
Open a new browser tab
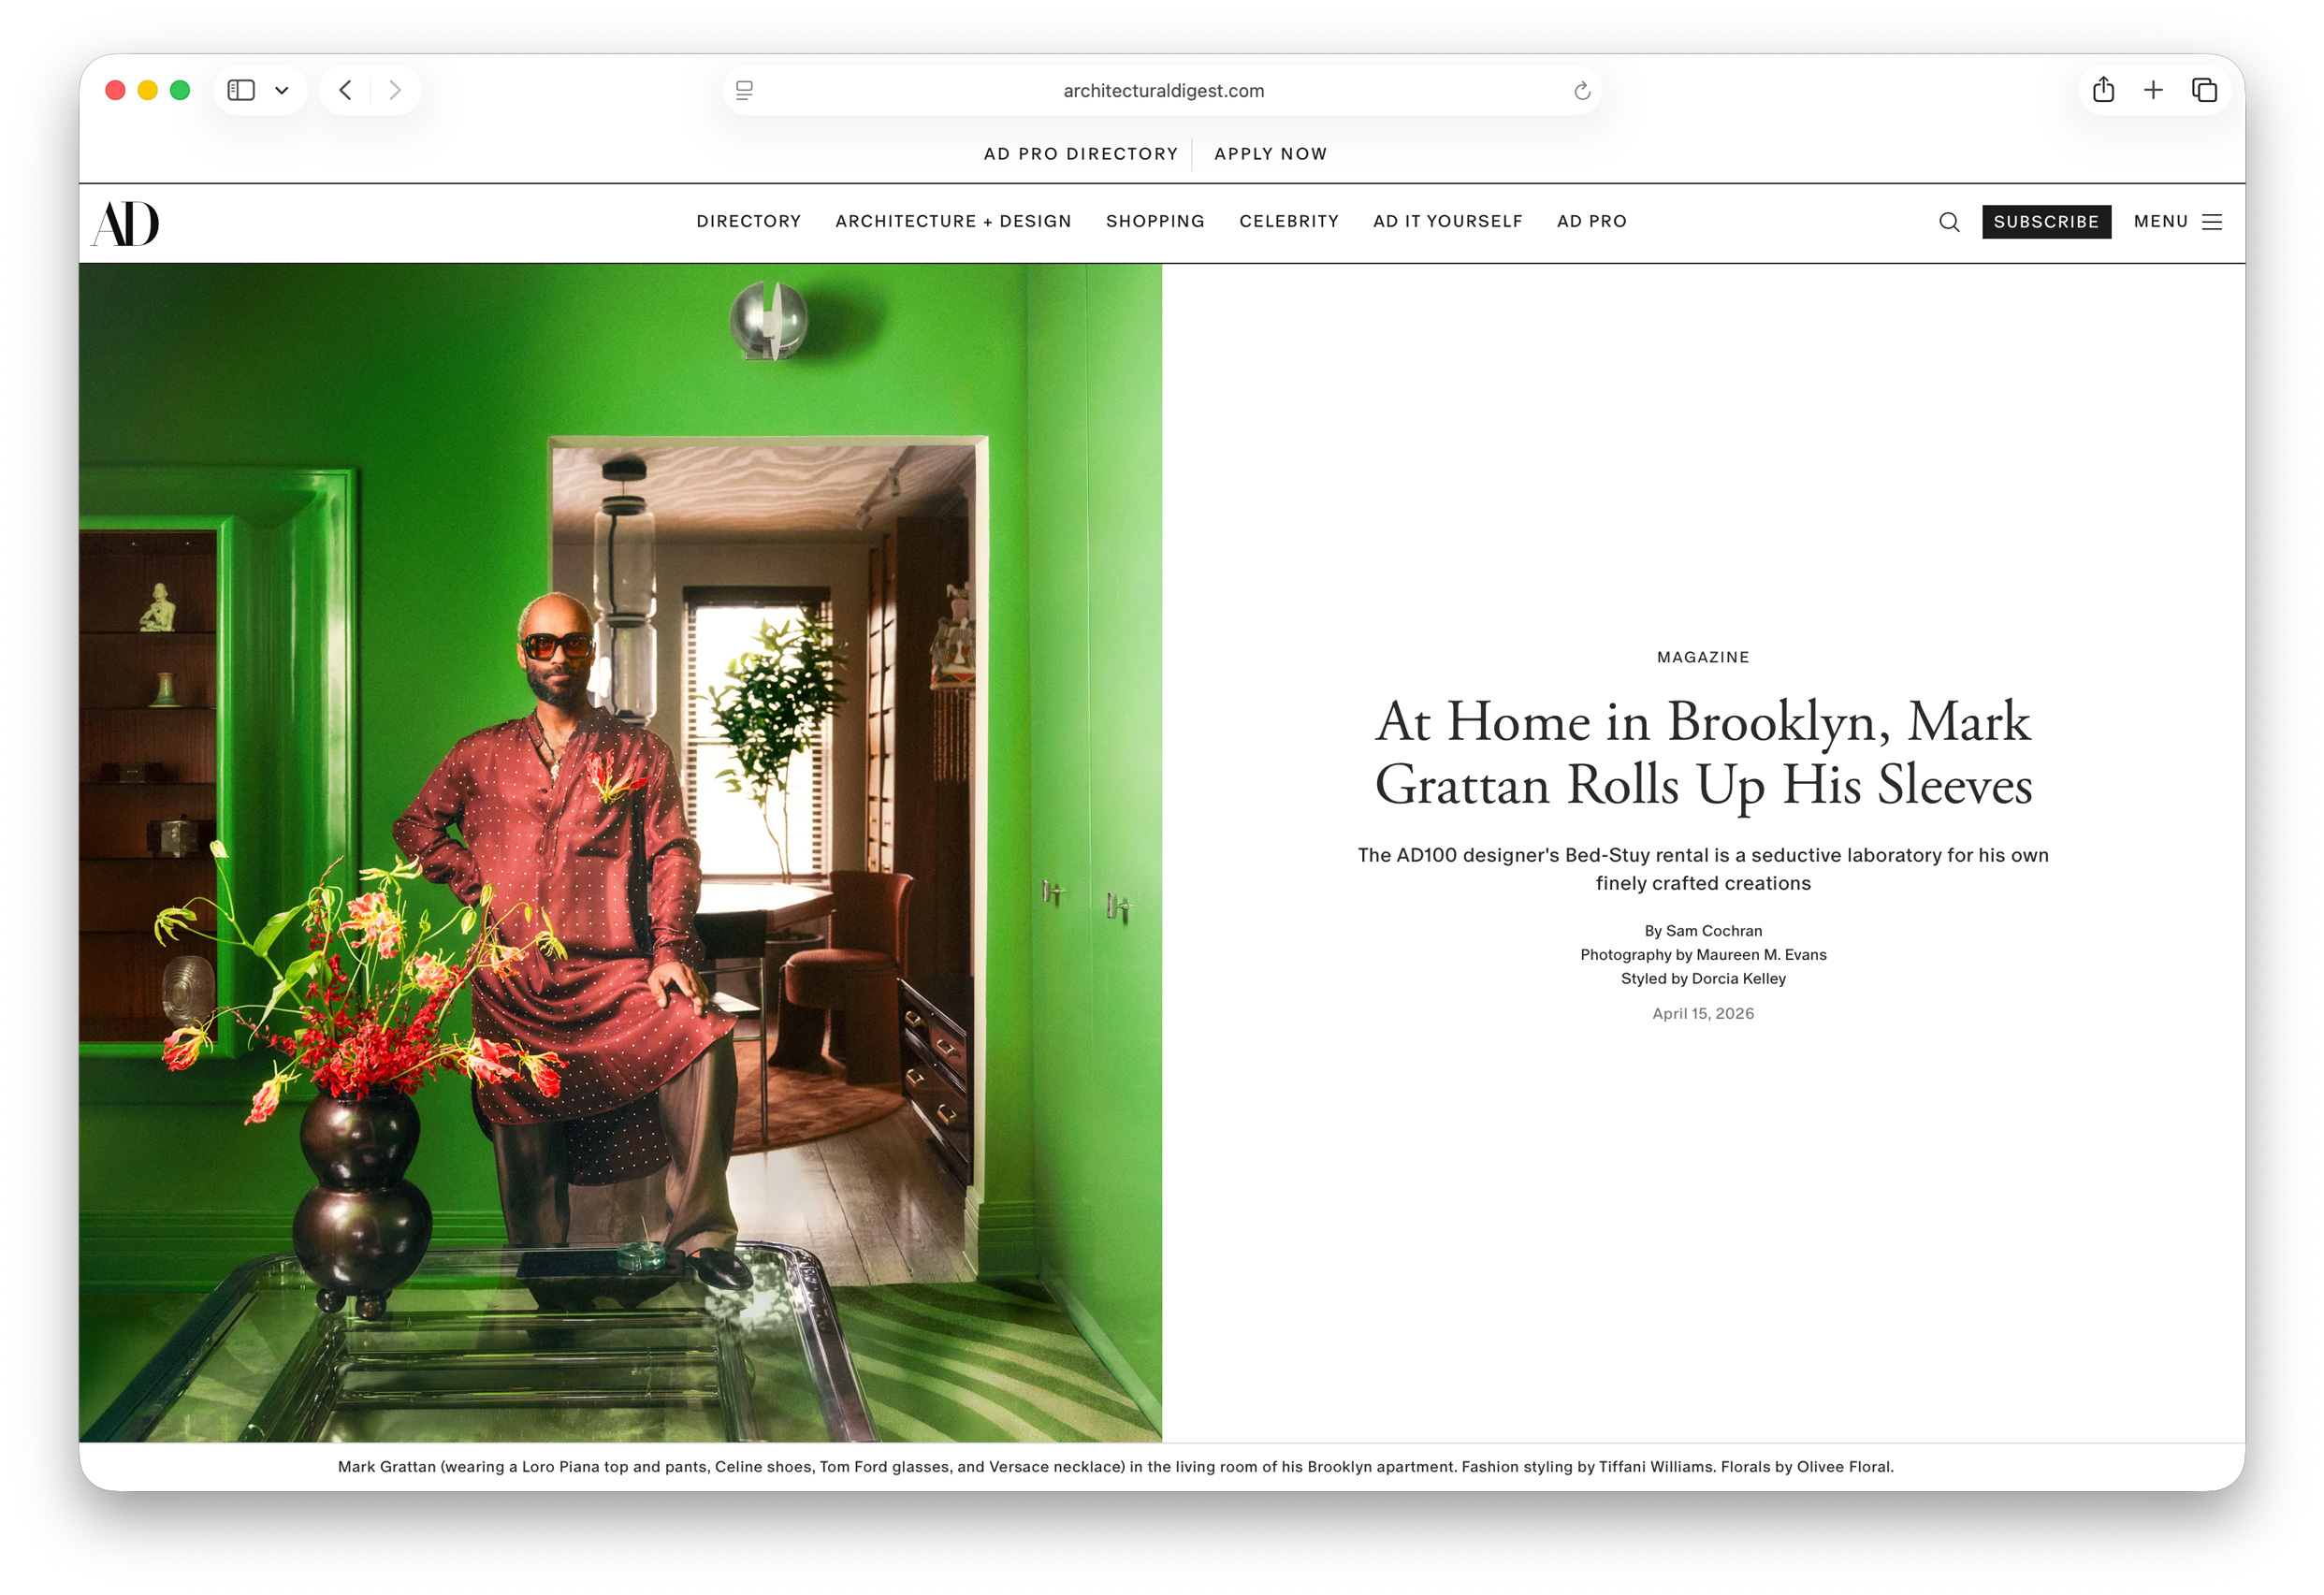pos(2154,90)
